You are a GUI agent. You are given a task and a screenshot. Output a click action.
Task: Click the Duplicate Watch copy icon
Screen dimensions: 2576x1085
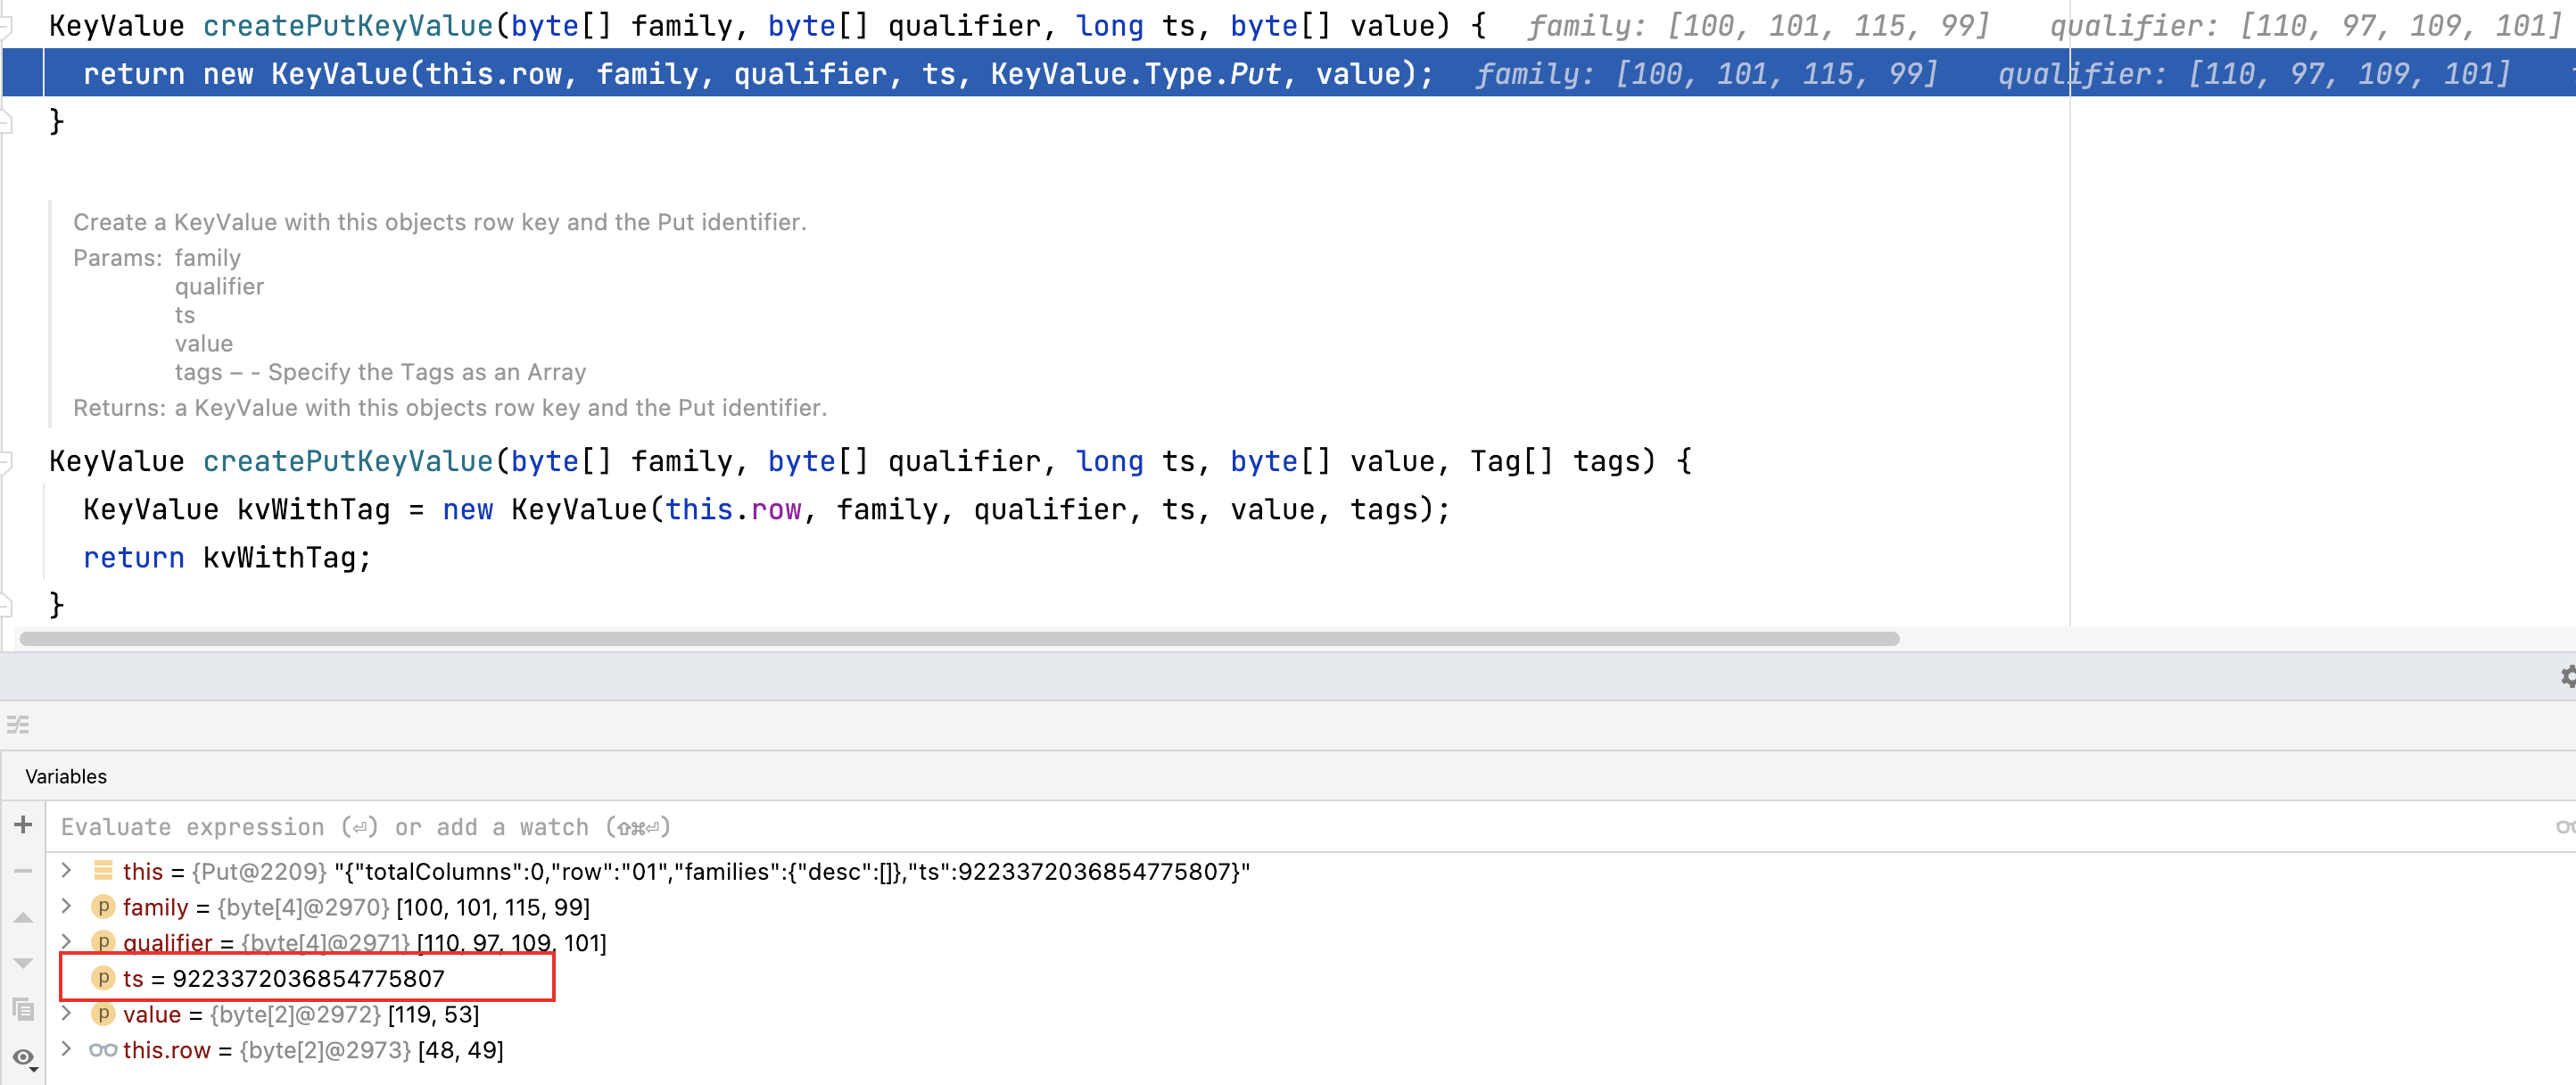click(x=23, y=1009)
